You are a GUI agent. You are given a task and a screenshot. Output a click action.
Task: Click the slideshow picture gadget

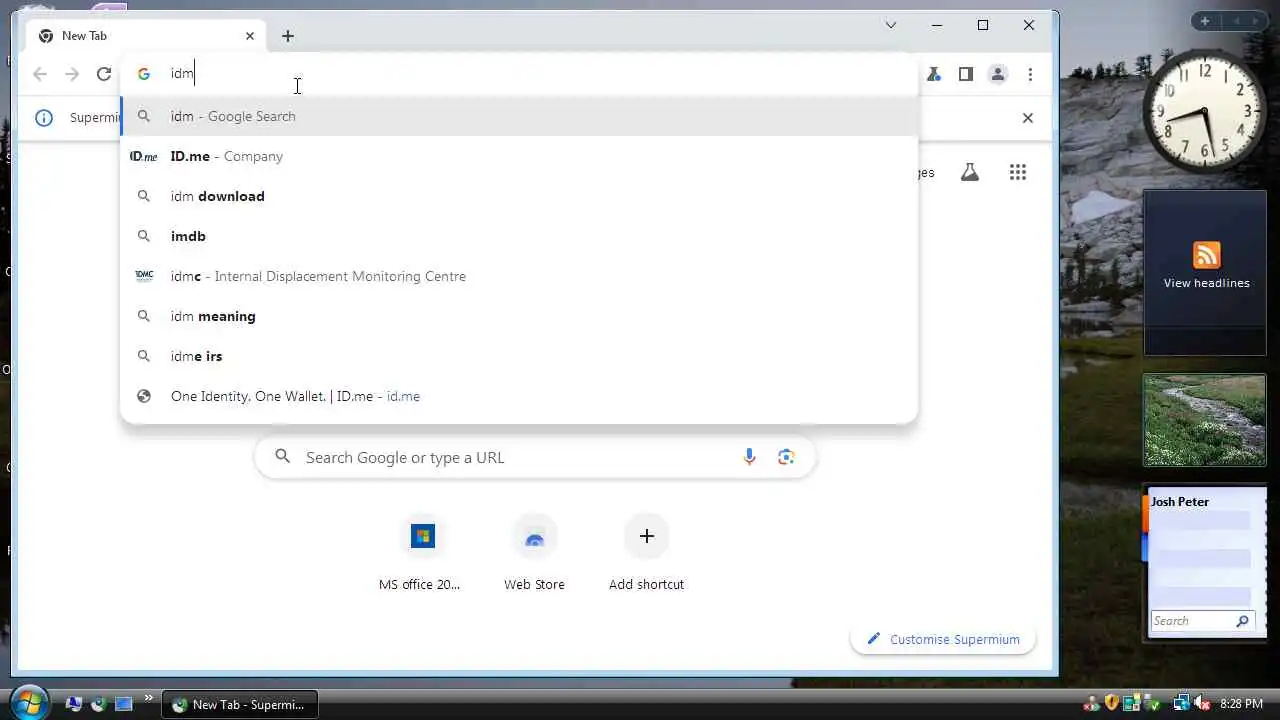coord(1204,420)
